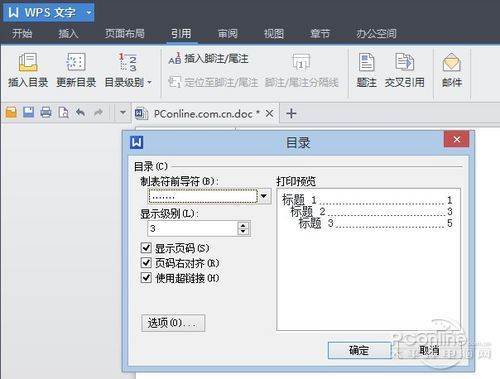
Task: Click the Caption (题注) icon
Action: [x=366, y=62]
